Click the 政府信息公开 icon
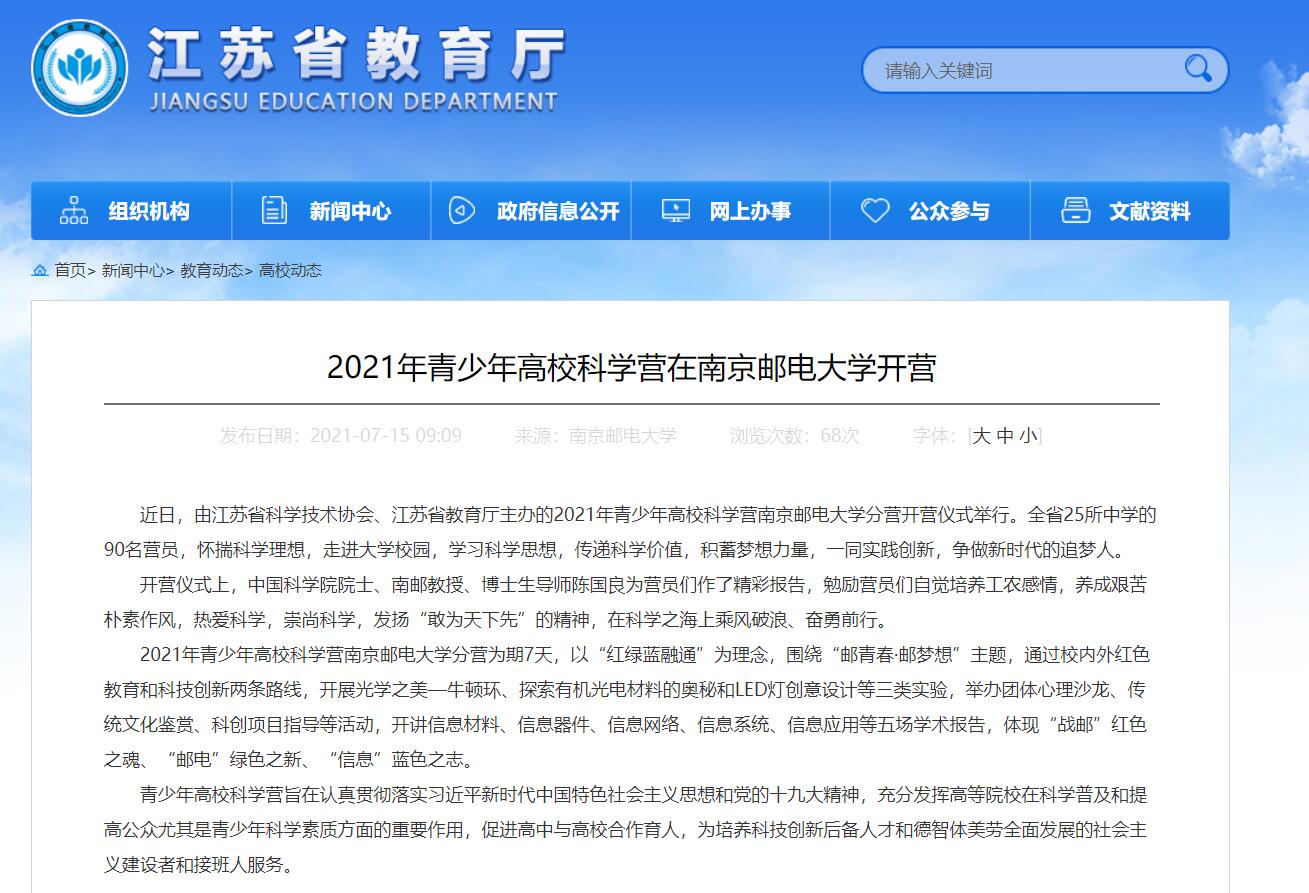 pyautogui.click(x=461, y=211)
